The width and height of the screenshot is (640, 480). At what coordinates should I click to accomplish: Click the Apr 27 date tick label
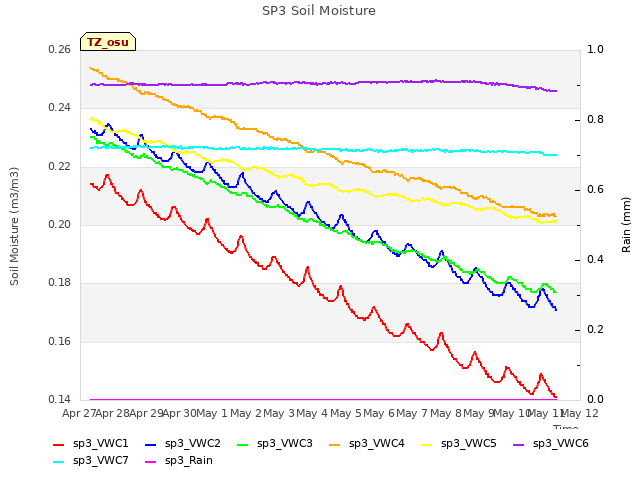click(79, 413)
